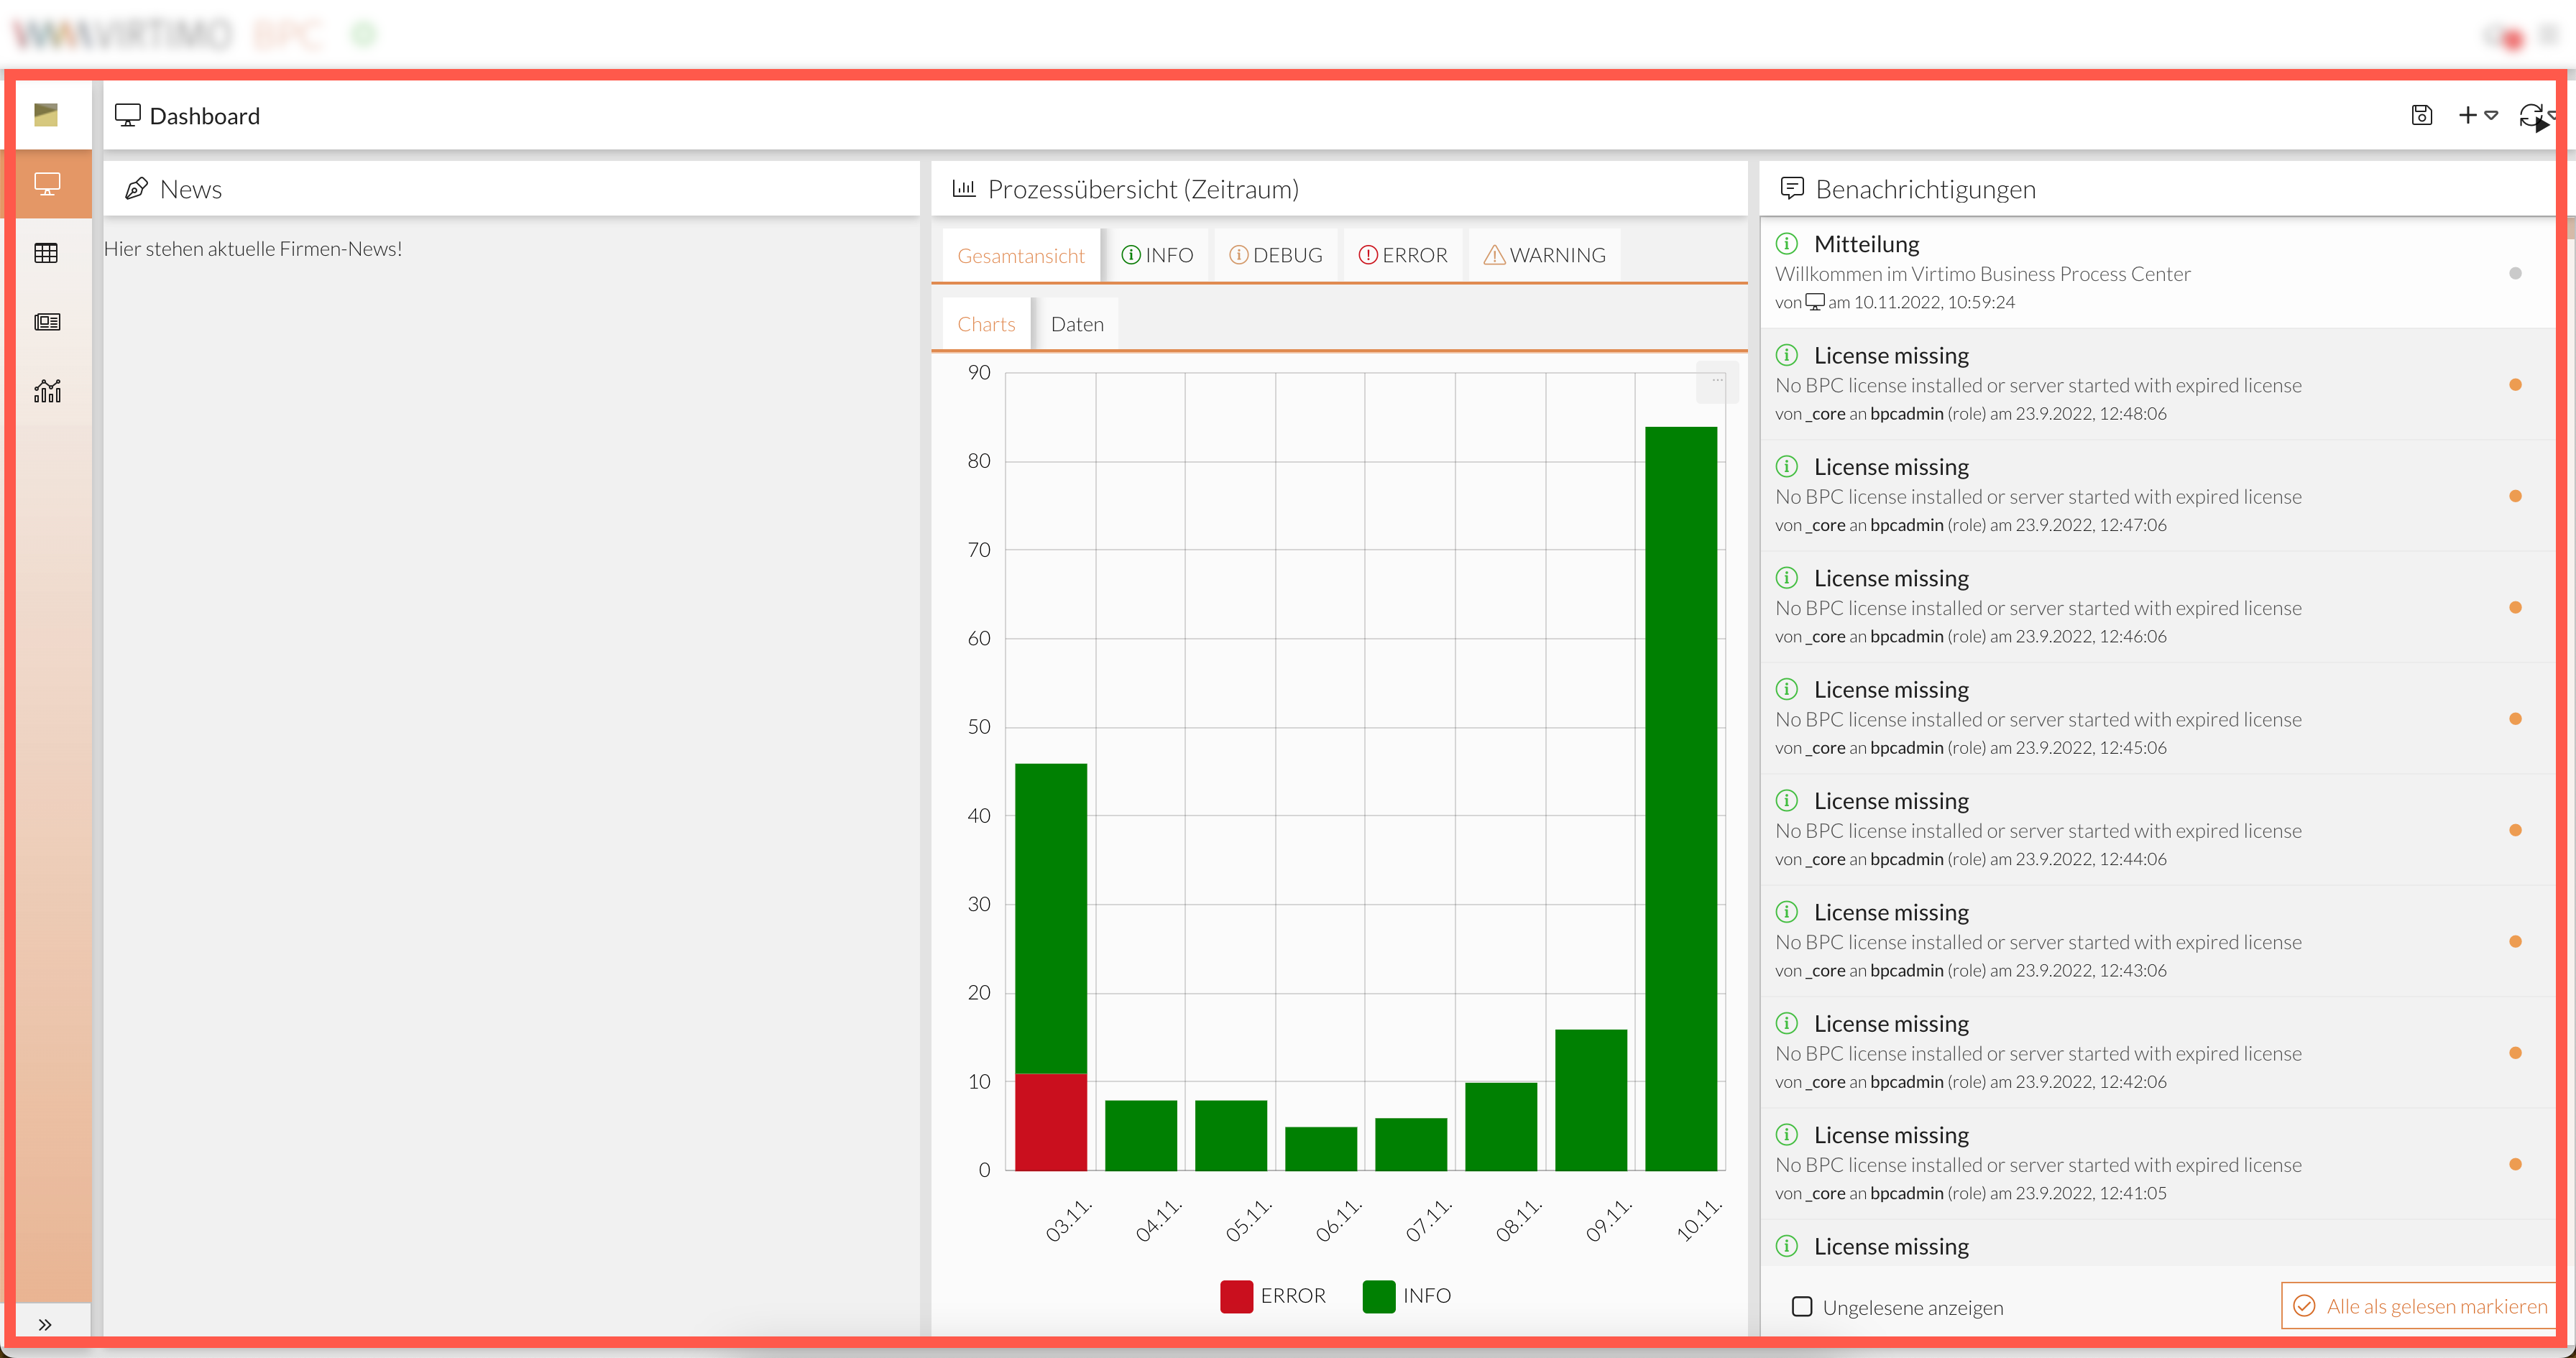This screenshot has height=1358, width=2576.
Task: Expand the add widget dropdown arrow
Action: coord(2492,115)
